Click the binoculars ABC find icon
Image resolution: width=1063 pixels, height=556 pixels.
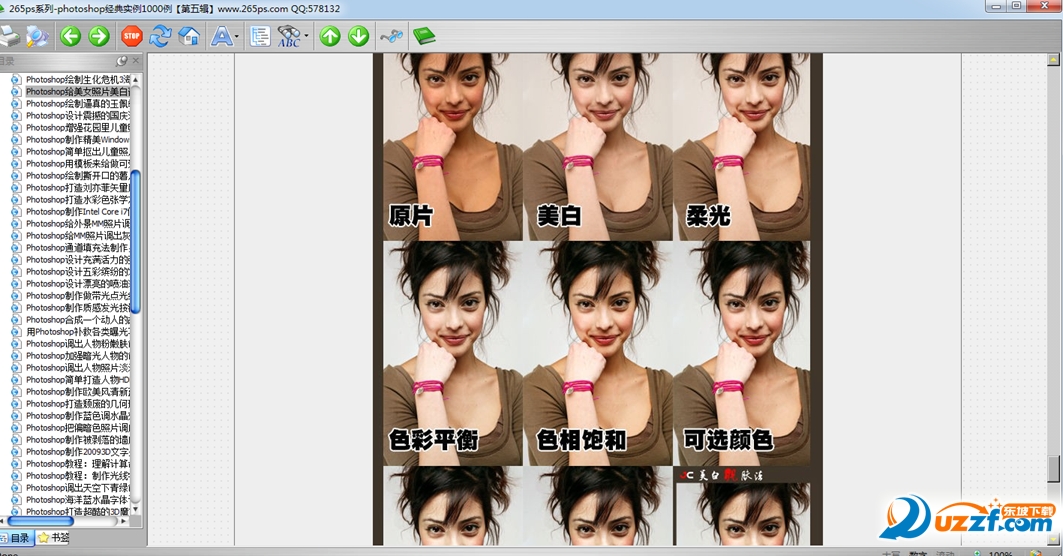pos(288,37)
